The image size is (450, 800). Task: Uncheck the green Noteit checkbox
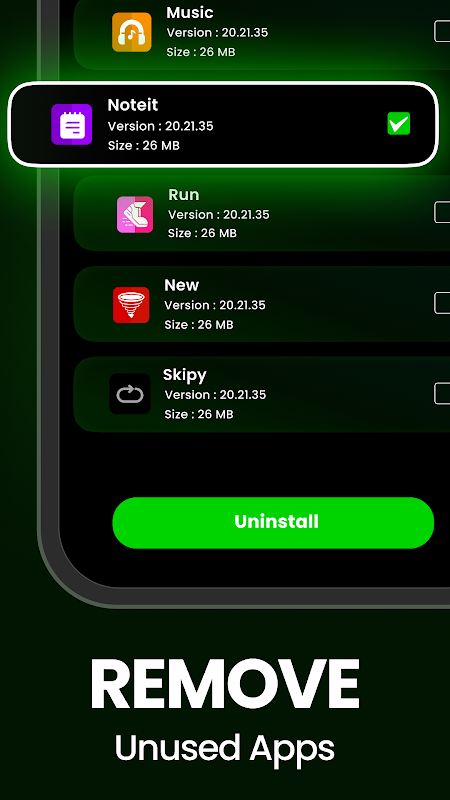[398, 124]
